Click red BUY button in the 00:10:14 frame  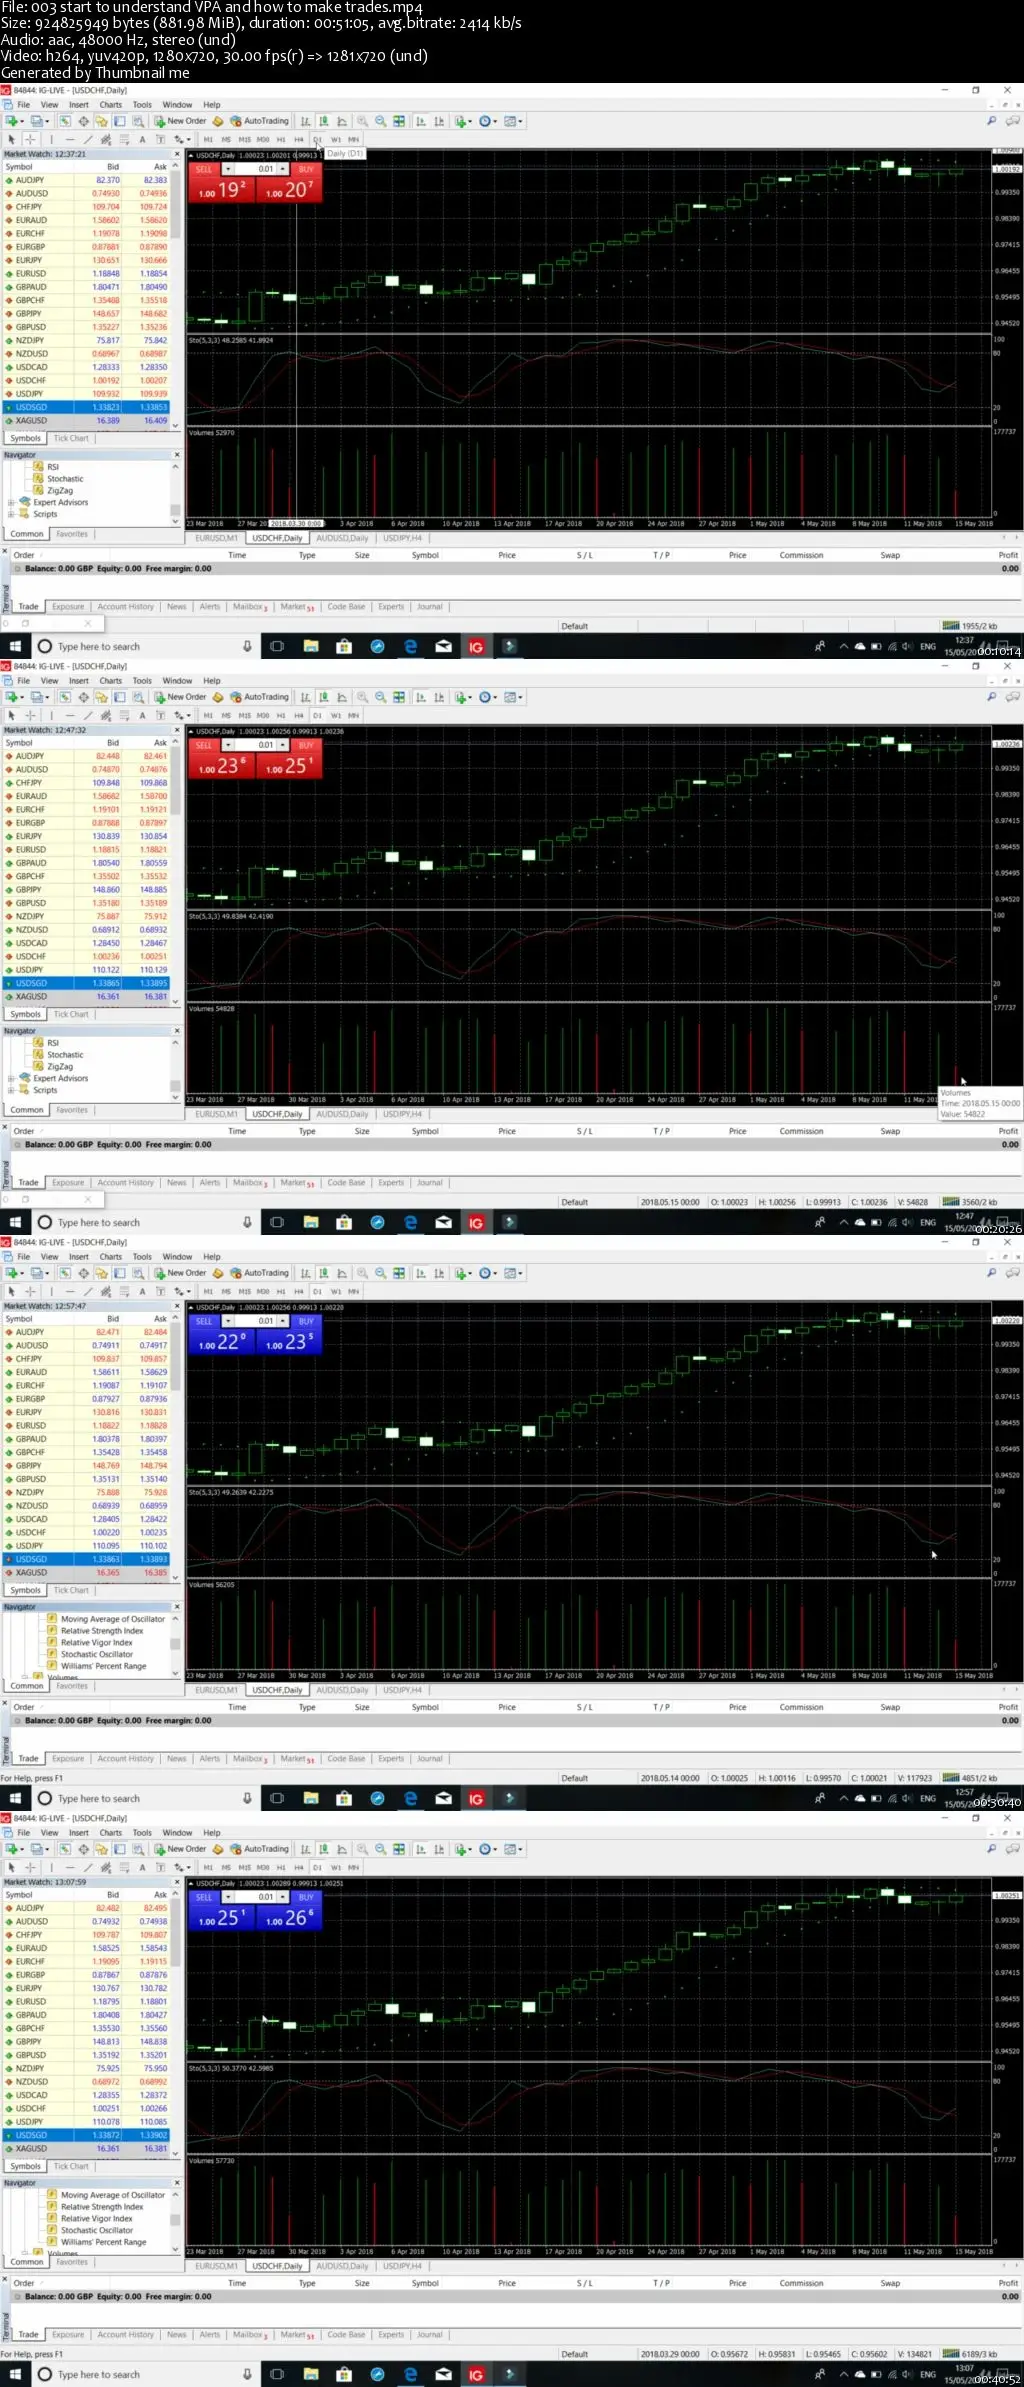pos(306,170)
